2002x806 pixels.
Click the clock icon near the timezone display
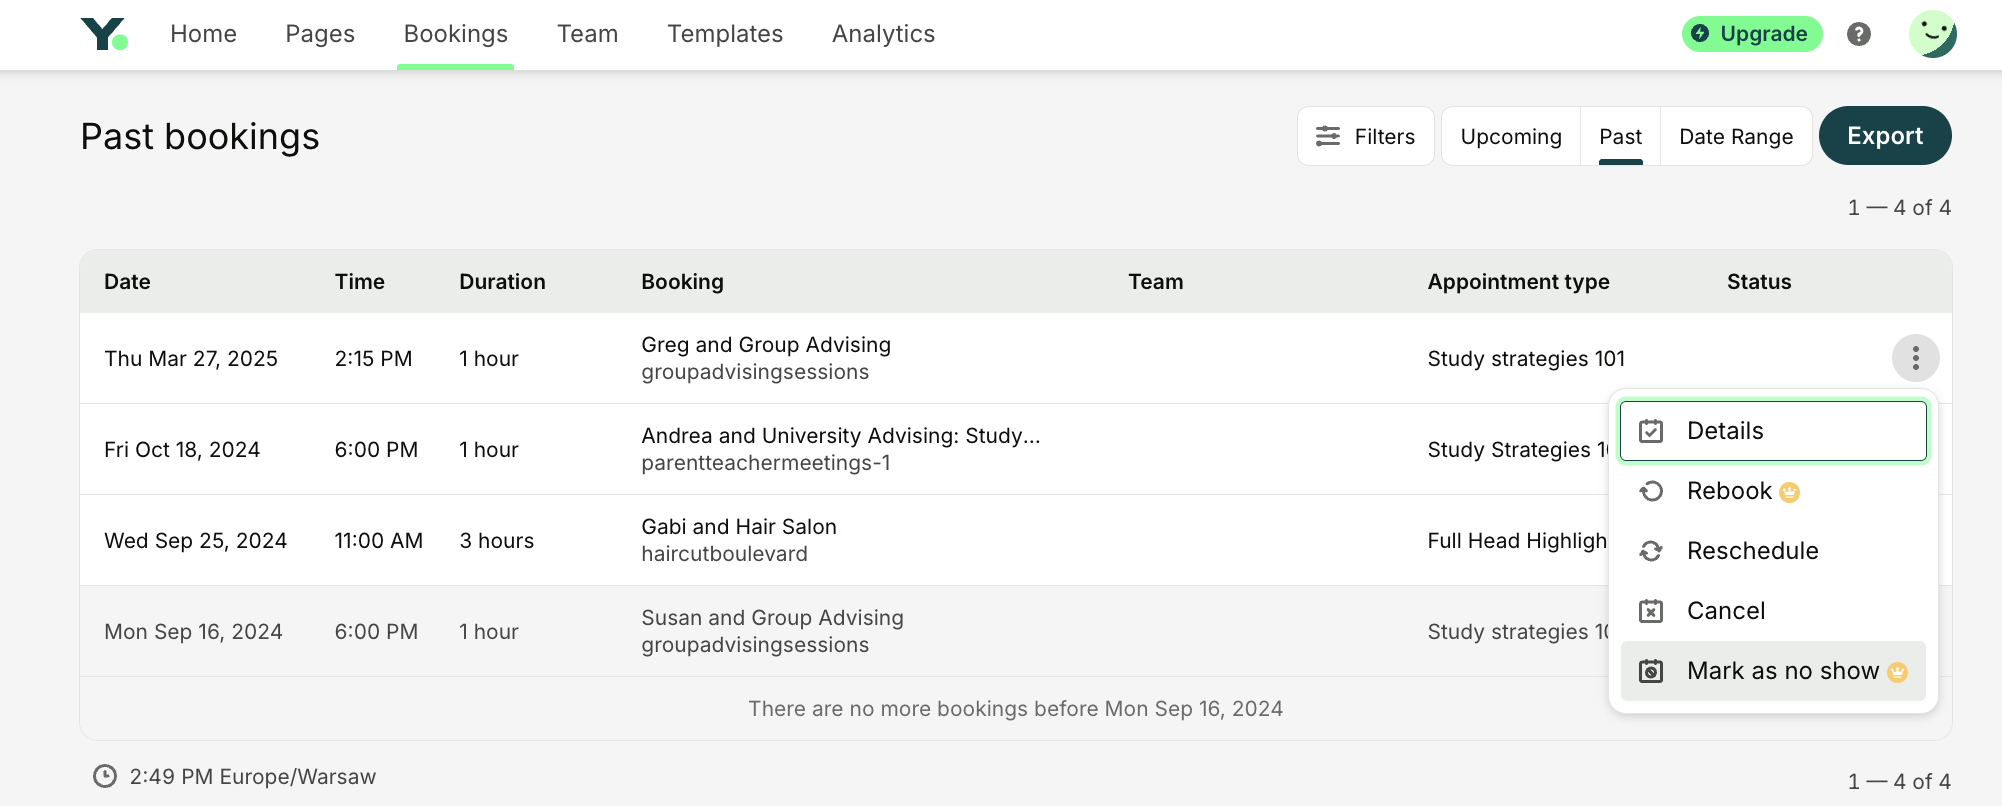pyautogui.click(x=106, y=775)
